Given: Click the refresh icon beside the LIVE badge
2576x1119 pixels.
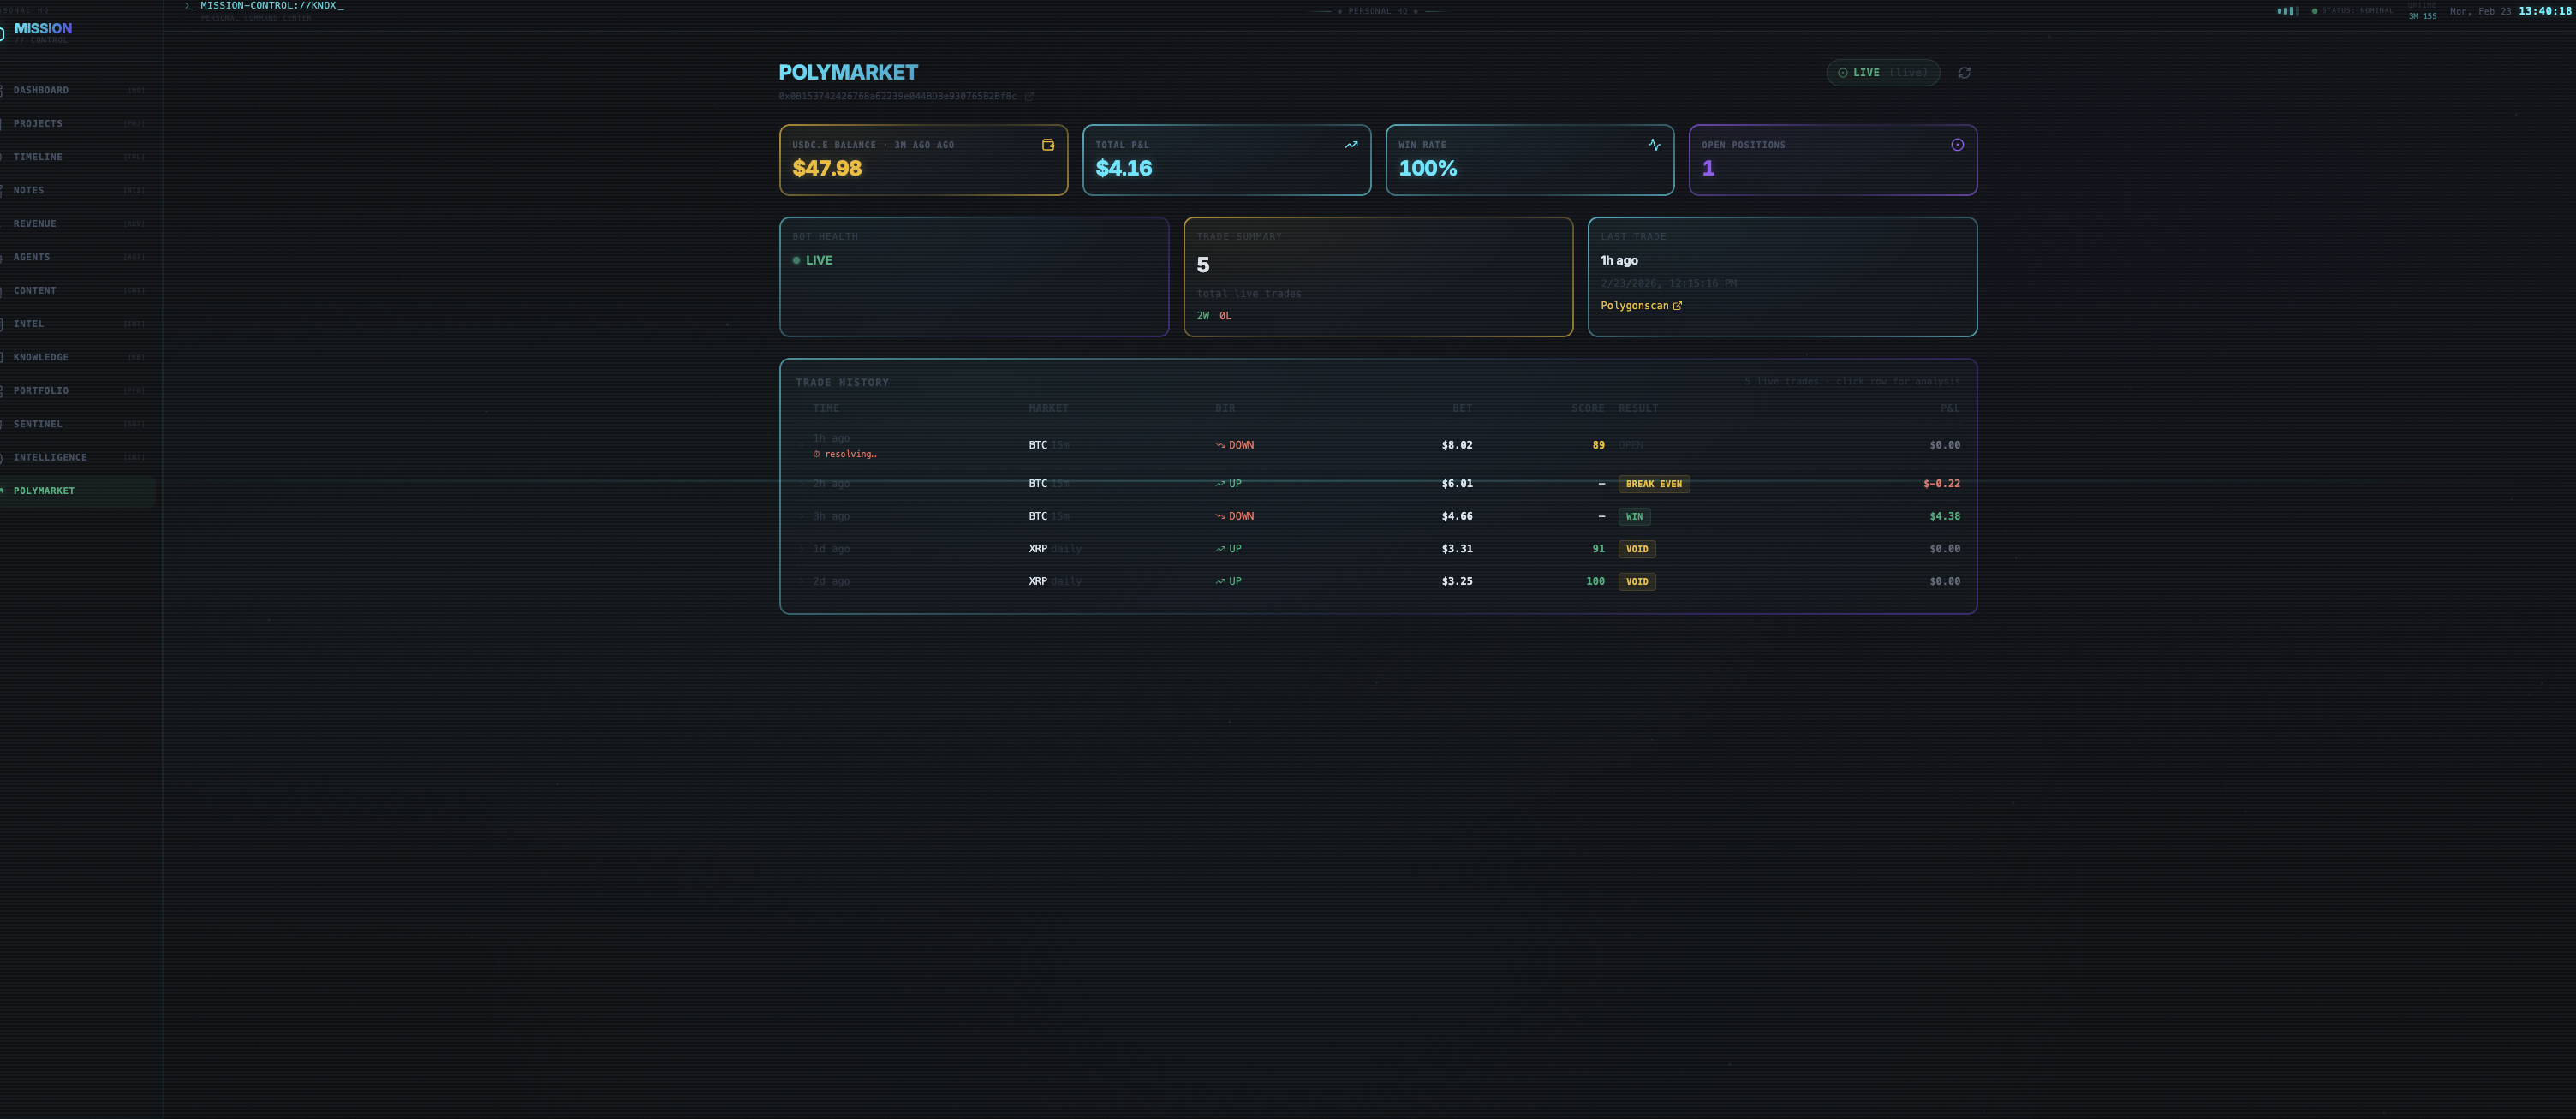Looking at the screenshot, I should (1964, 73).
